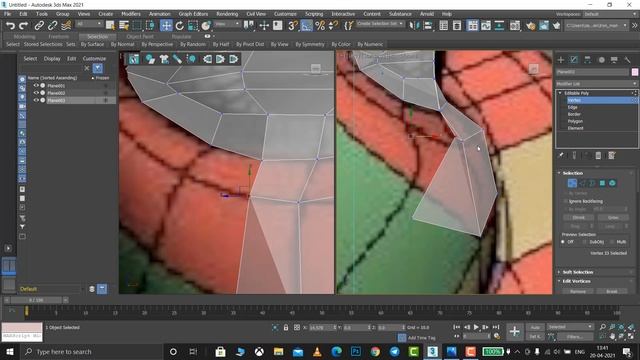This screenshot has height=360, width=640.
Task: Activate Bind to Space Warp tool
Action: (x=66, y=26)
